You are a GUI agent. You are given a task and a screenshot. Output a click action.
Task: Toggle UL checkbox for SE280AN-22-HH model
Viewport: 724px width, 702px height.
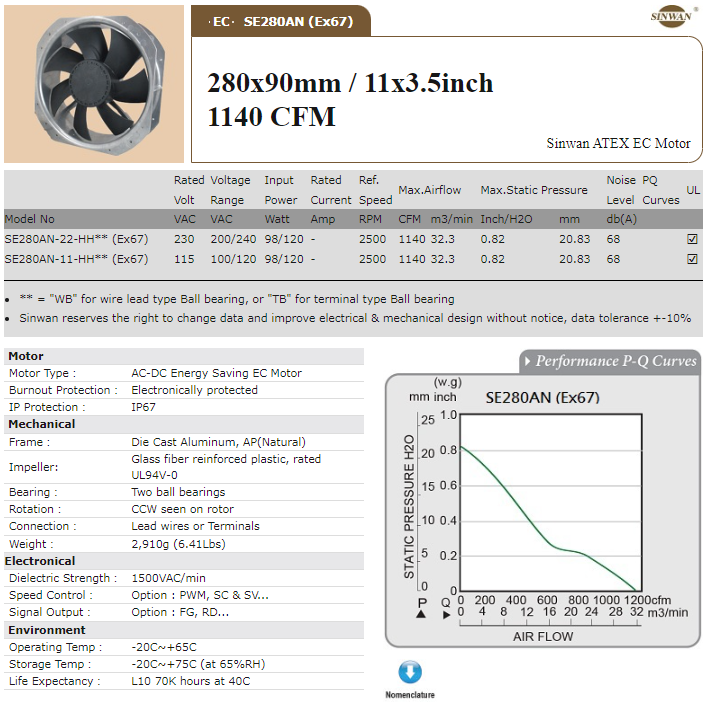coord(692,240)
